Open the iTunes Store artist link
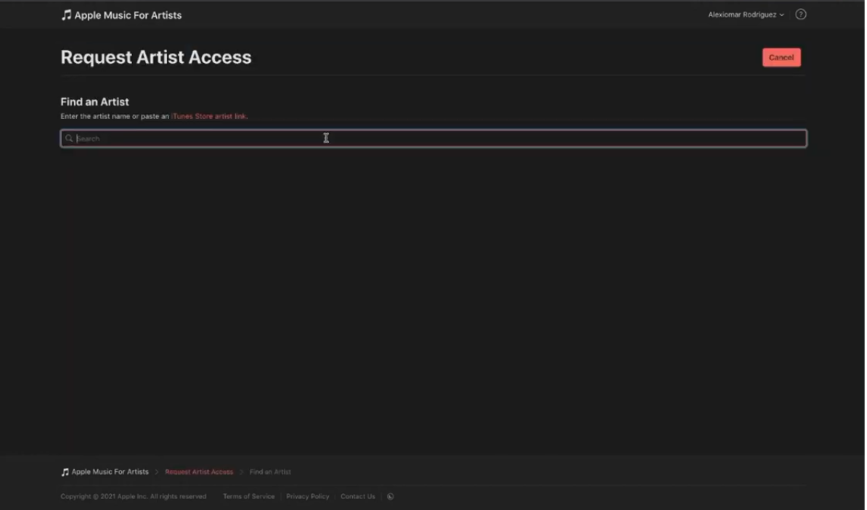 pyautogui.click(x=209, y=116)
